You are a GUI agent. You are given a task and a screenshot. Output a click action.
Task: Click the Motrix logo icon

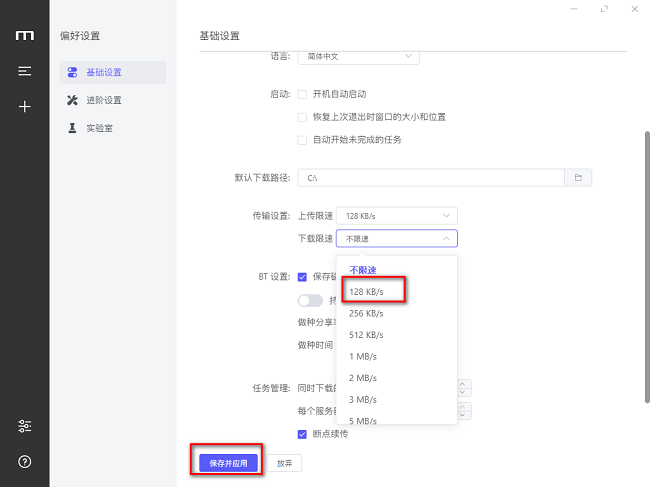click(24, 36)
